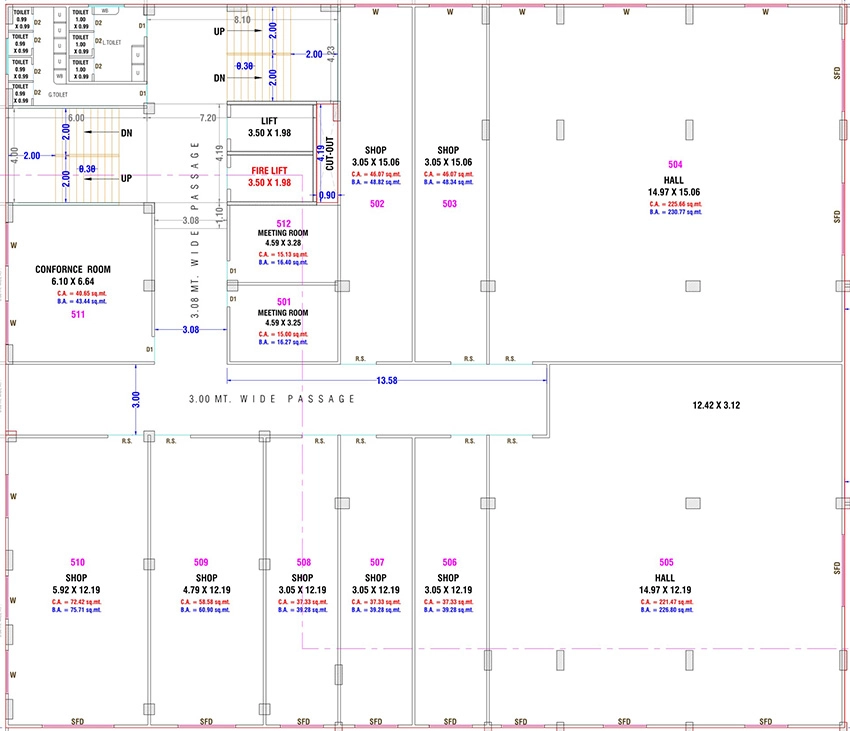Click the '8.10' dimension value
850x731 pixels.
point(242,20)
